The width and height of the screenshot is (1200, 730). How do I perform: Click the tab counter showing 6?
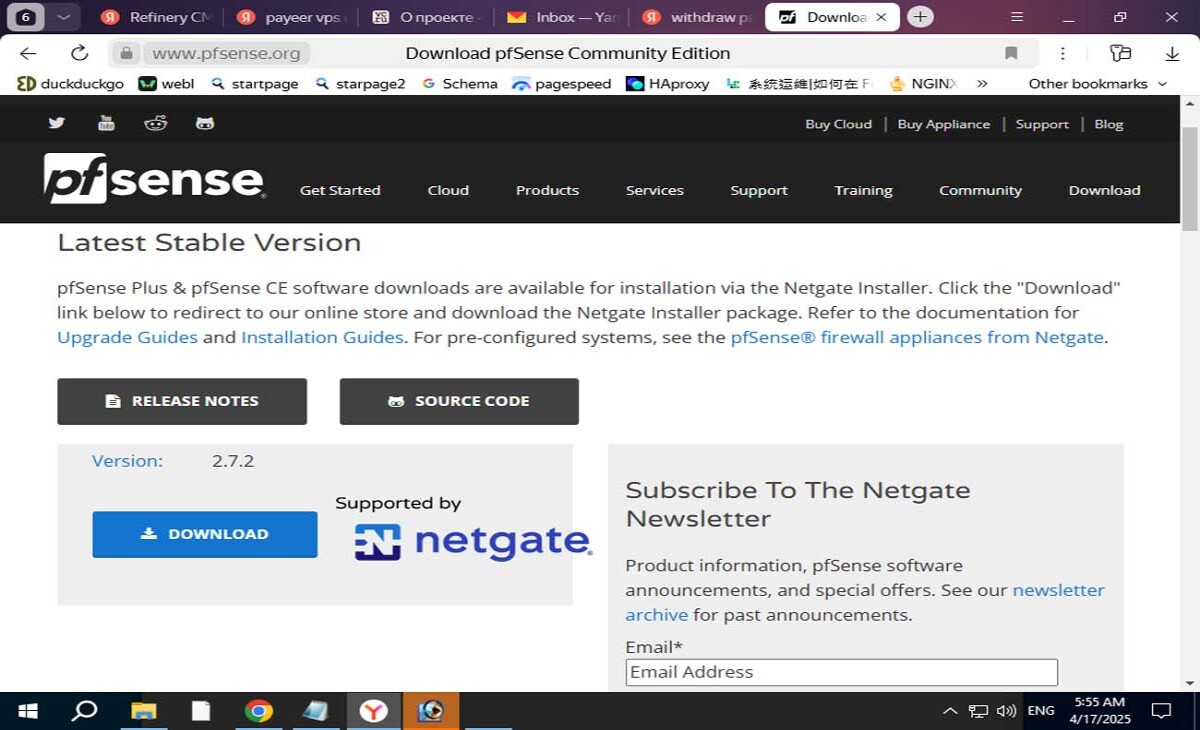click(26, 17)
